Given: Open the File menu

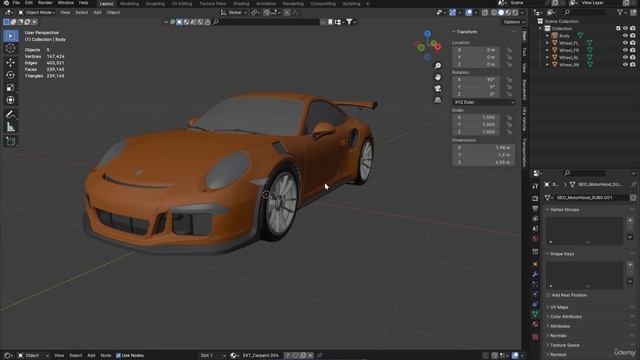Looking at the screenshot, I should [x=16, y=3].
